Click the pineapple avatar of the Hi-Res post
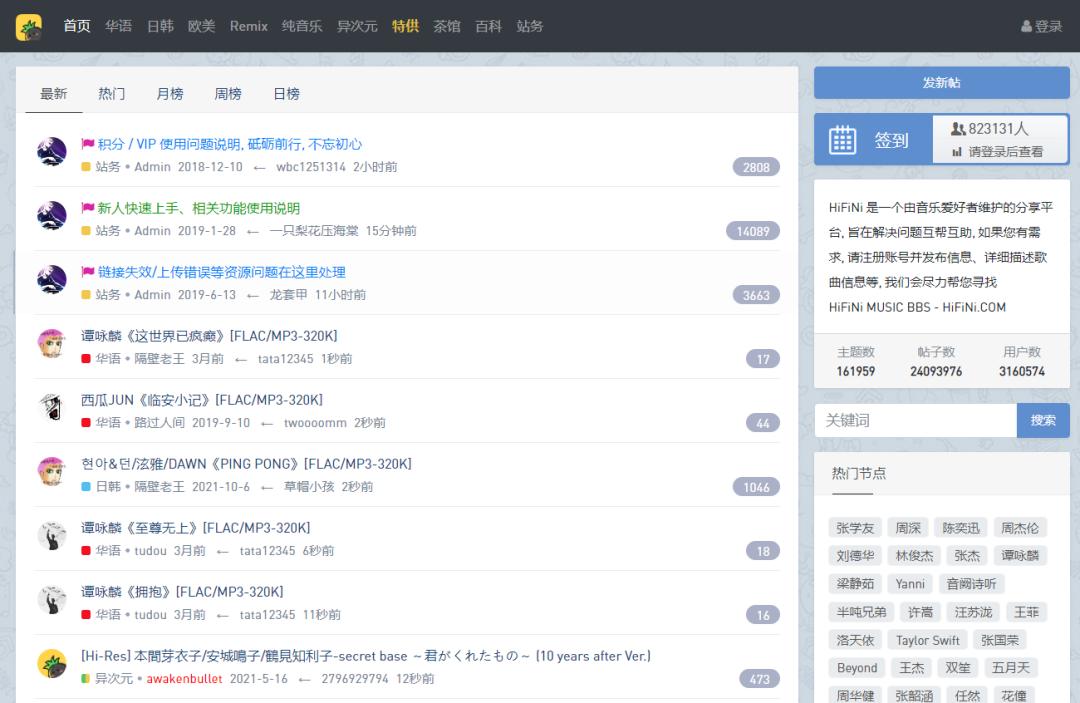 click(x=51, y=665)
